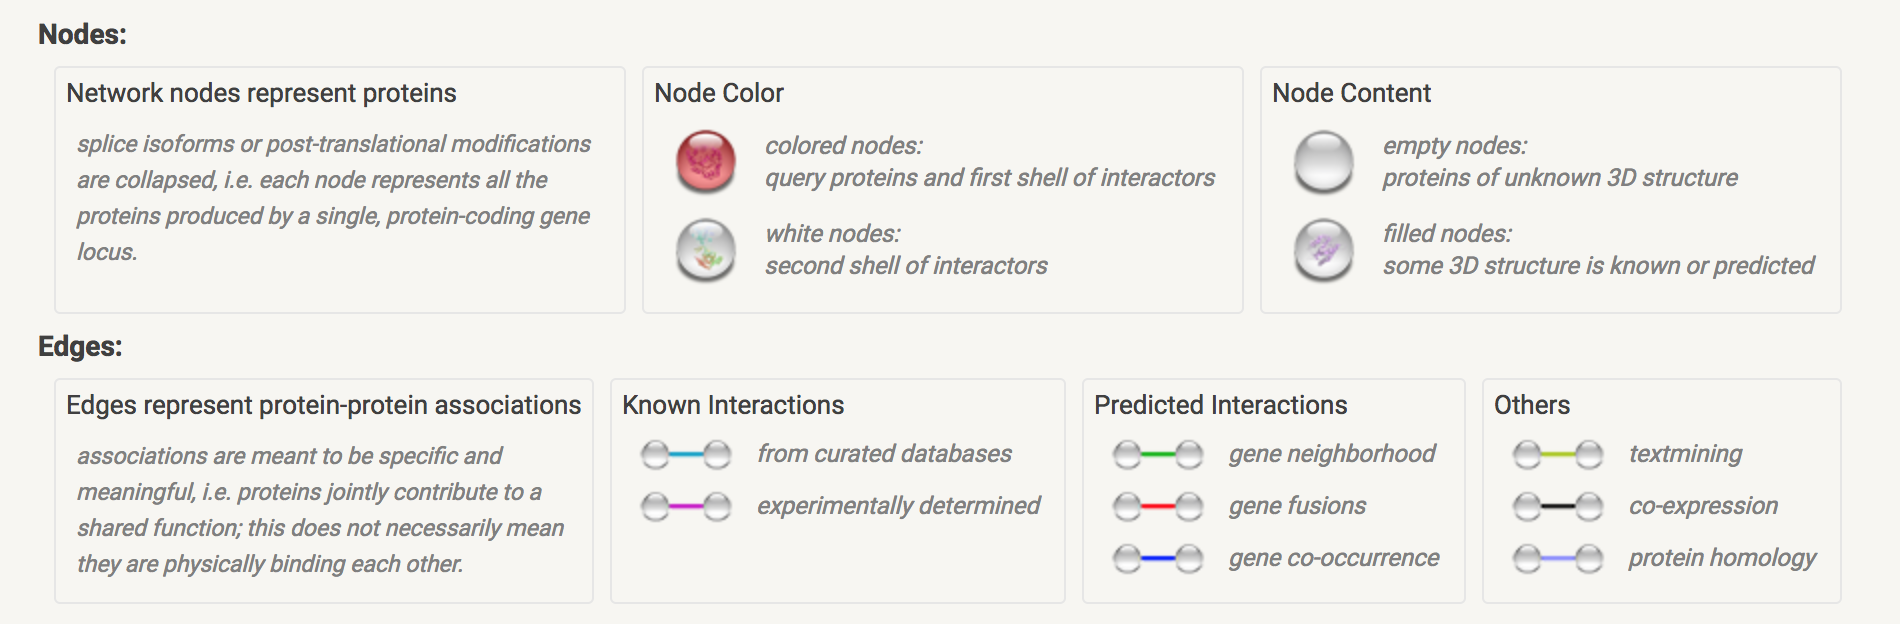The width and height of the screenshot is (1900, 624).
Task: Click the curated databases edge icon
Action: (x=686, y=455)
